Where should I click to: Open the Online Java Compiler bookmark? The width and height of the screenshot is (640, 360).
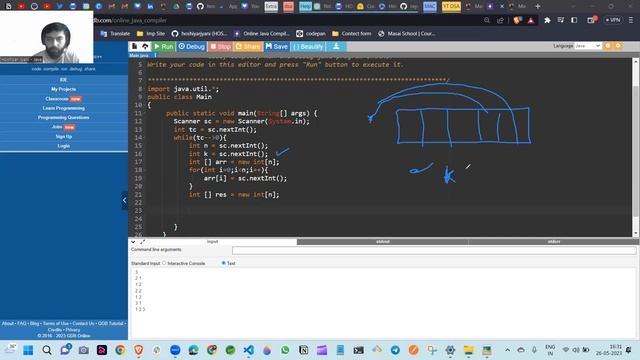point(261,33)
